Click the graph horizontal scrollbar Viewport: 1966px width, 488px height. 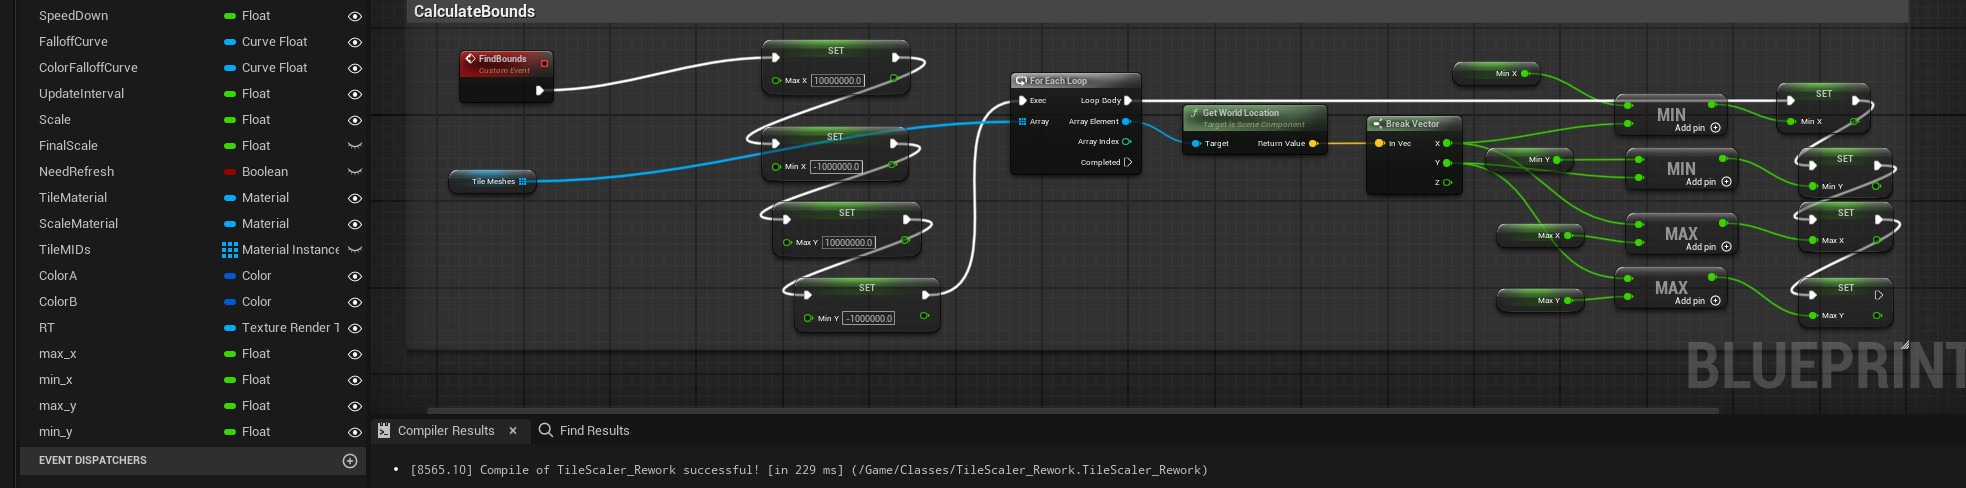point(1072,410)
